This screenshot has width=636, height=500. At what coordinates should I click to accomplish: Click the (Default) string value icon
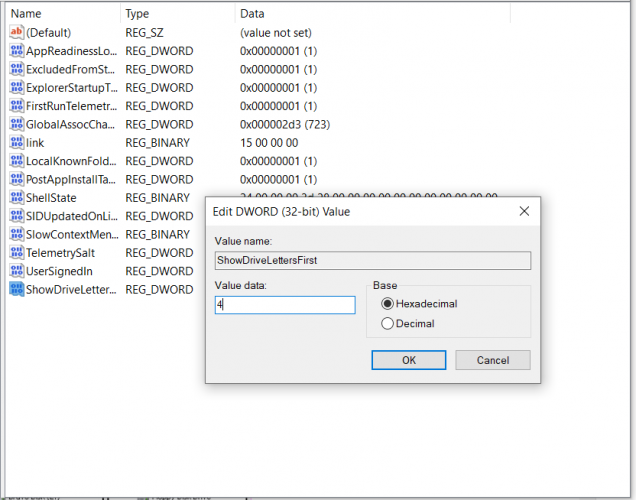tap(17, 32)
